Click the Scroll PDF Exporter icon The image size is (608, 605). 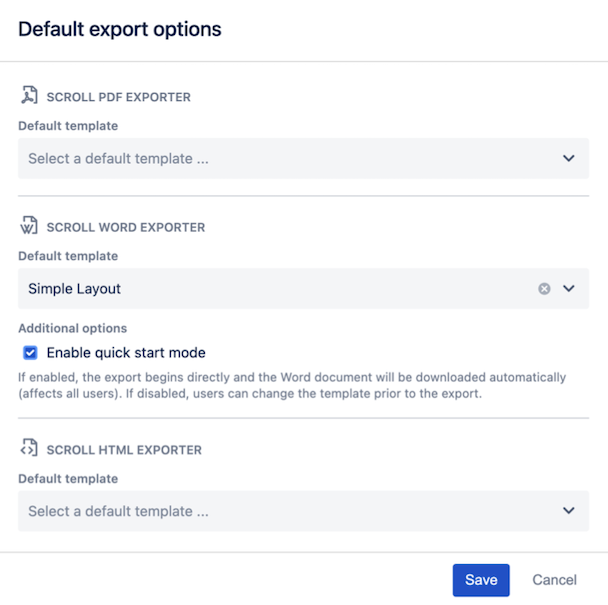[x=29, y=96]
